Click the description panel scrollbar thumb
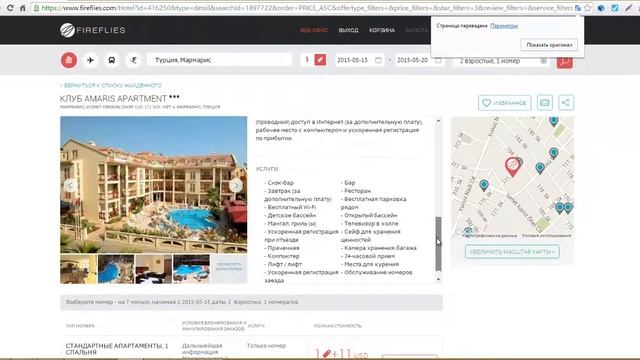Viewport: 640px width, 360px height. (438, 244)
